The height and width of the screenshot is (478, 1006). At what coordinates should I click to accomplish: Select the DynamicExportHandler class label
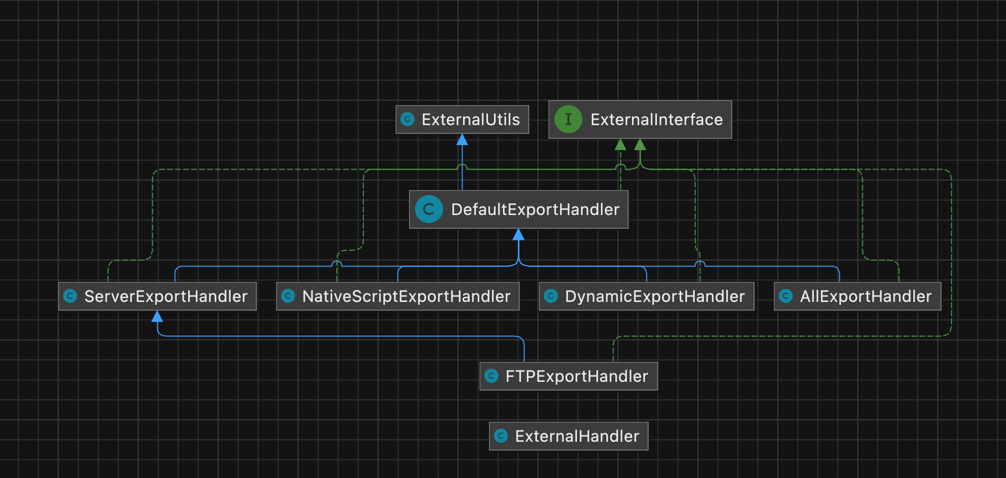(654, 296)
